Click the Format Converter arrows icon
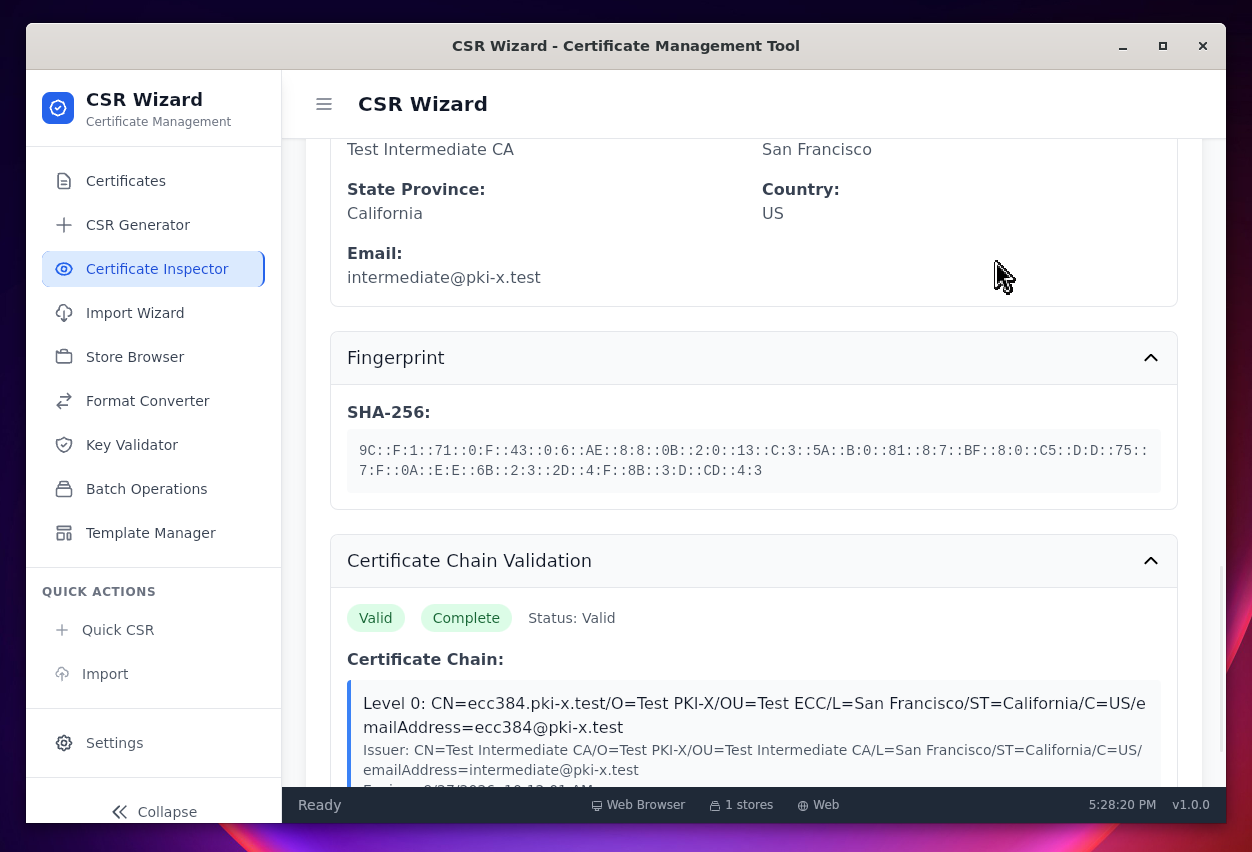This screenshot has height=852, width=1252. [64, 401]
